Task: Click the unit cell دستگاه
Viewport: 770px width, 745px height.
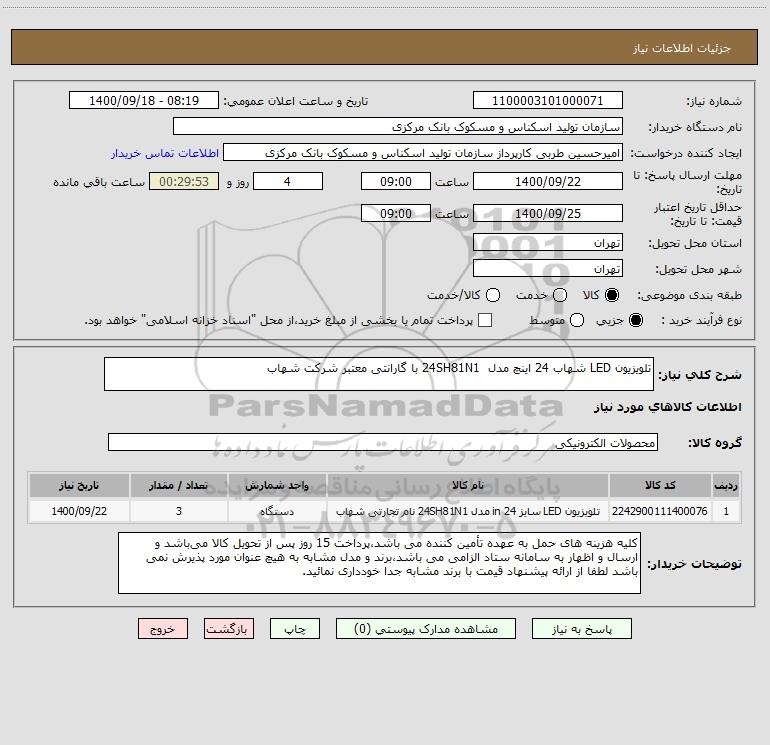Action: [277, 511]
